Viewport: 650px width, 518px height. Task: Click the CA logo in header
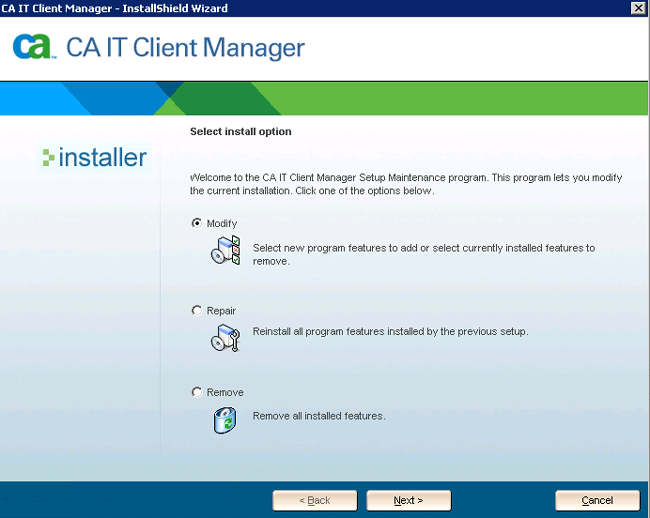[33, 46]
